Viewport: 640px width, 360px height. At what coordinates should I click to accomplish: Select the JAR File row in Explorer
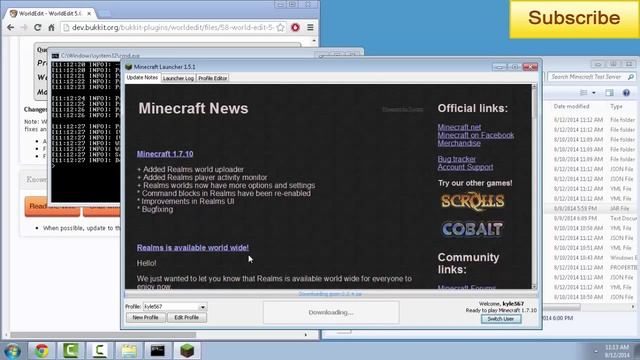(x=592, y=208)
